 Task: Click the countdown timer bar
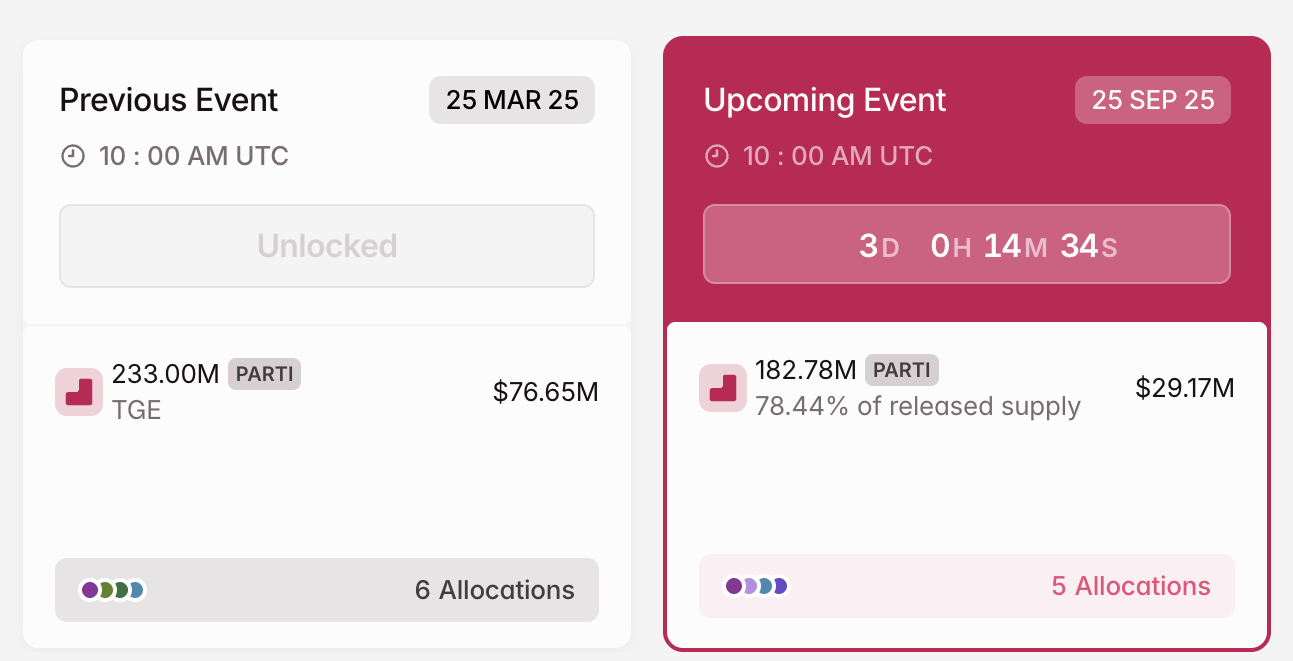pos(967,244)
